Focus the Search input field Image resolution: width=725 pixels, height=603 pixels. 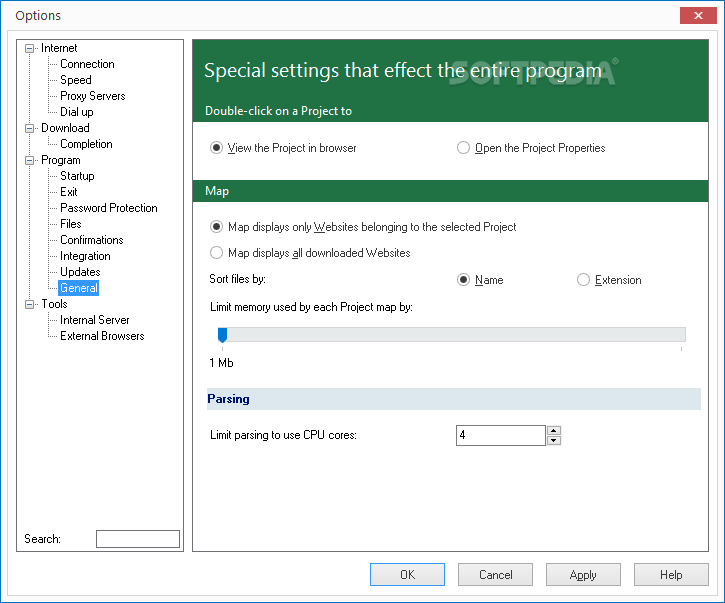point(138,539)
